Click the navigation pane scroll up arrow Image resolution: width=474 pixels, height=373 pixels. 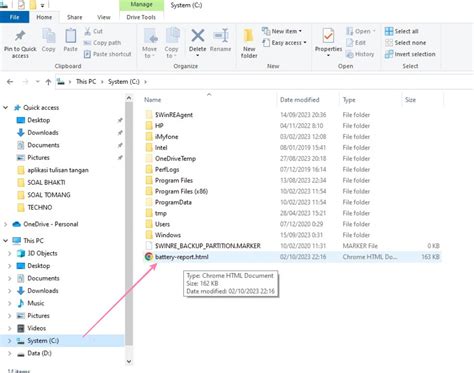coord(129,98)
